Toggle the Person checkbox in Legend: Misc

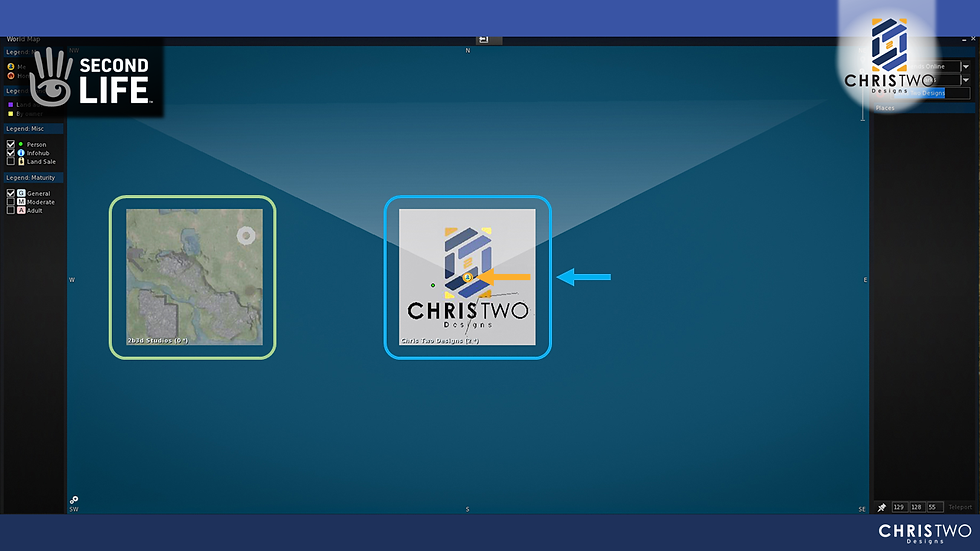coord(11,144)
